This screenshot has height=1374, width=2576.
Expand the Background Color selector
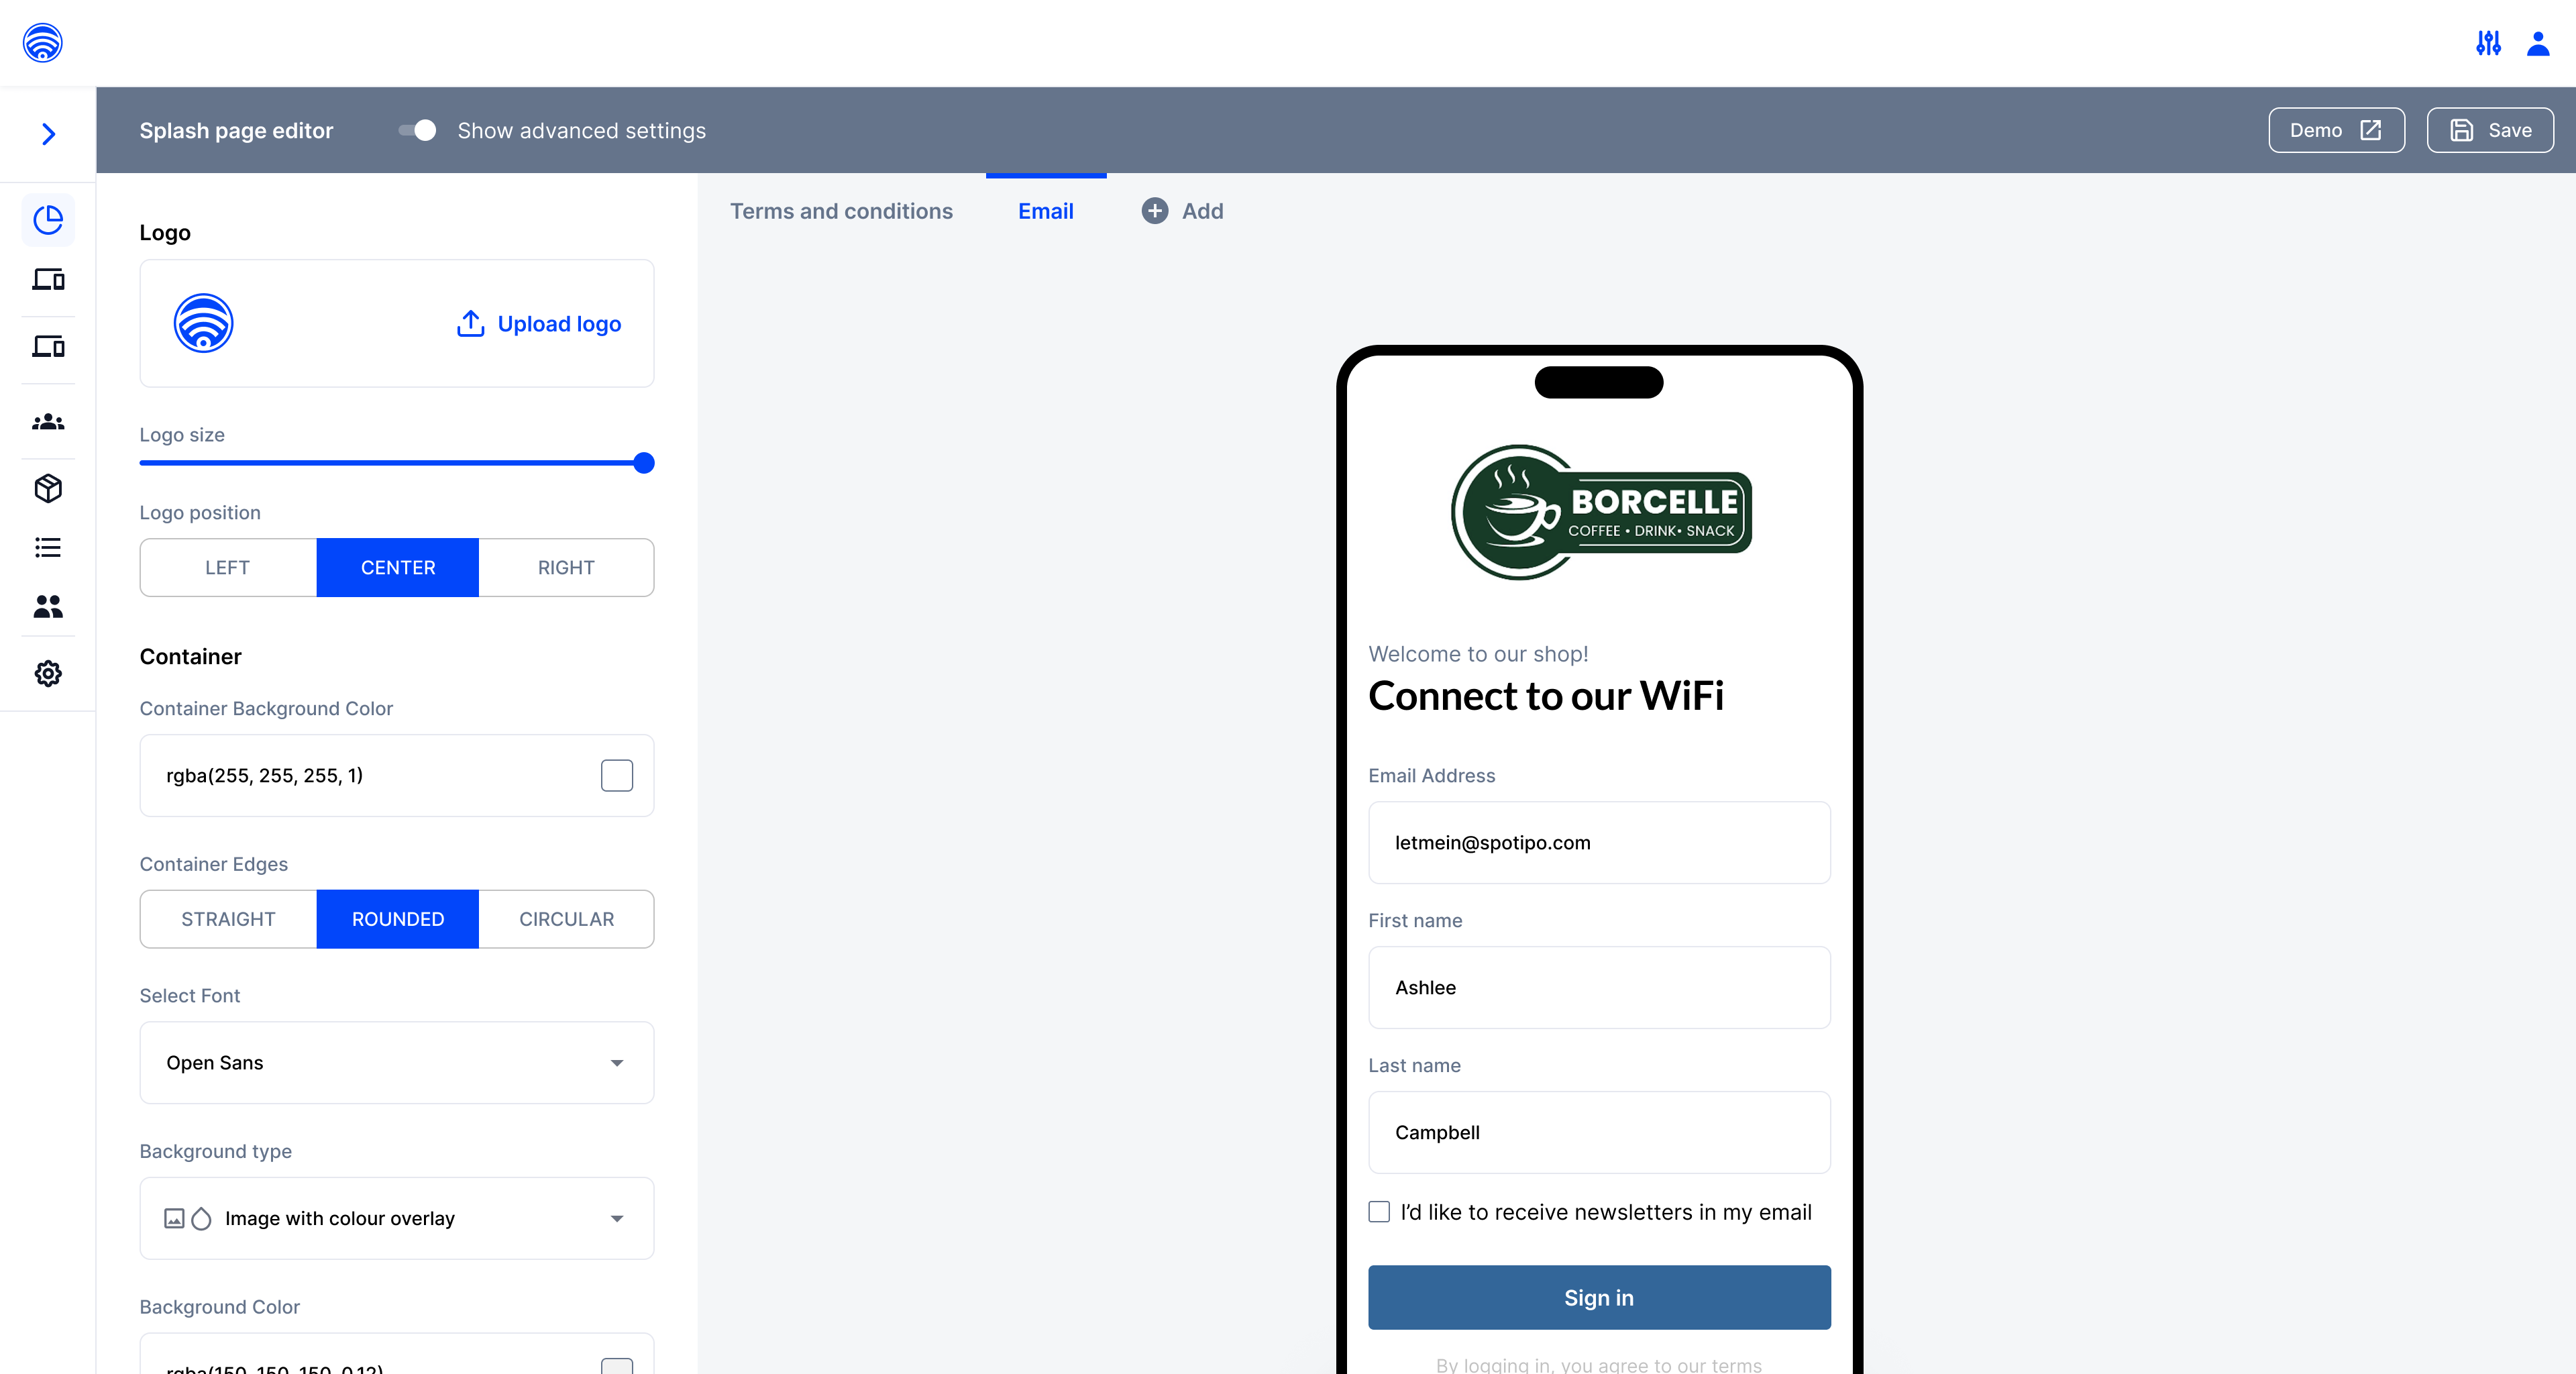point(616,1365)
